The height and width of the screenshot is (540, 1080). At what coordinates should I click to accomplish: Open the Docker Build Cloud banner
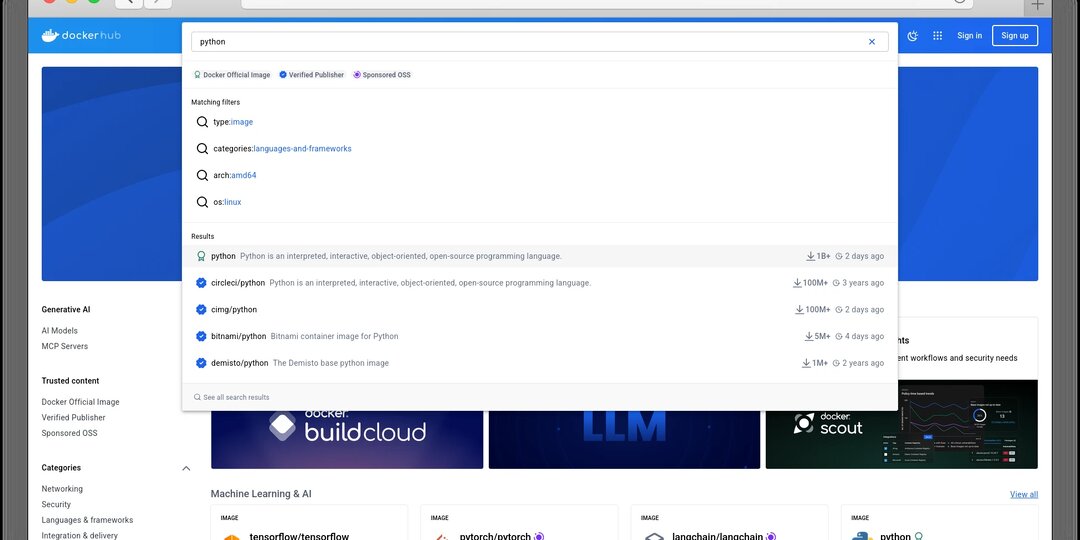347,440
